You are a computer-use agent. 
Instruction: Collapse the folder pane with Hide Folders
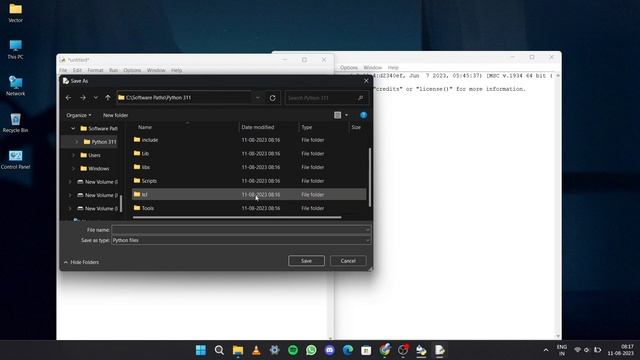tap(81, 262)
